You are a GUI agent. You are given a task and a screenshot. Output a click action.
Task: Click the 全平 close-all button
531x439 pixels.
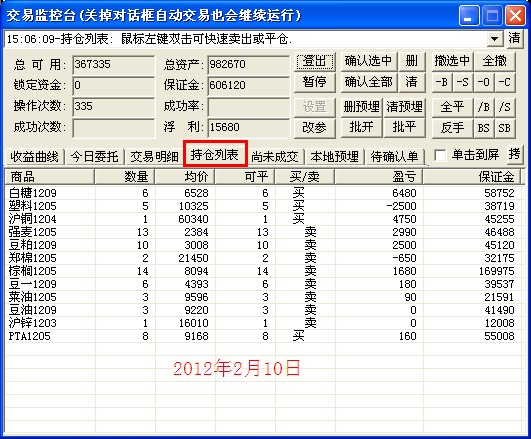tap(452, 107)
